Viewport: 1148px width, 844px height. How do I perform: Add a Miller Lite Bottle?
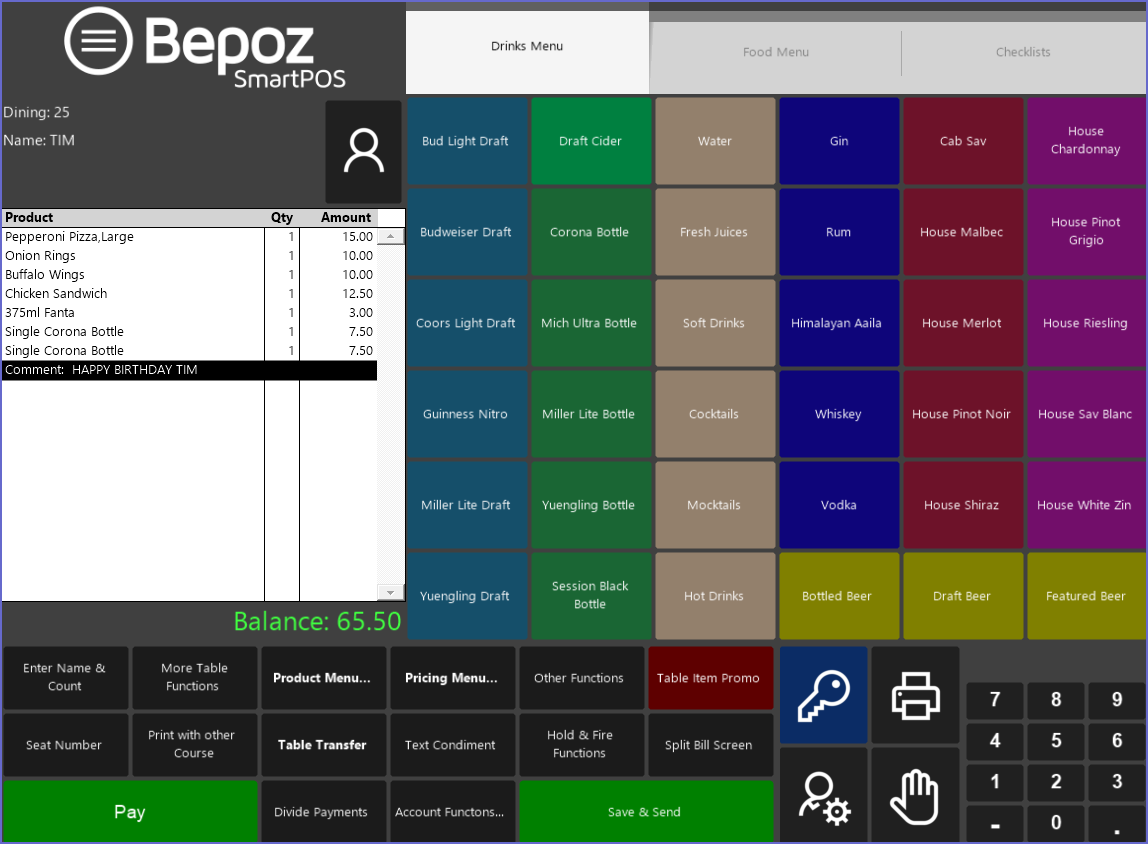click(x=591, y=414)
